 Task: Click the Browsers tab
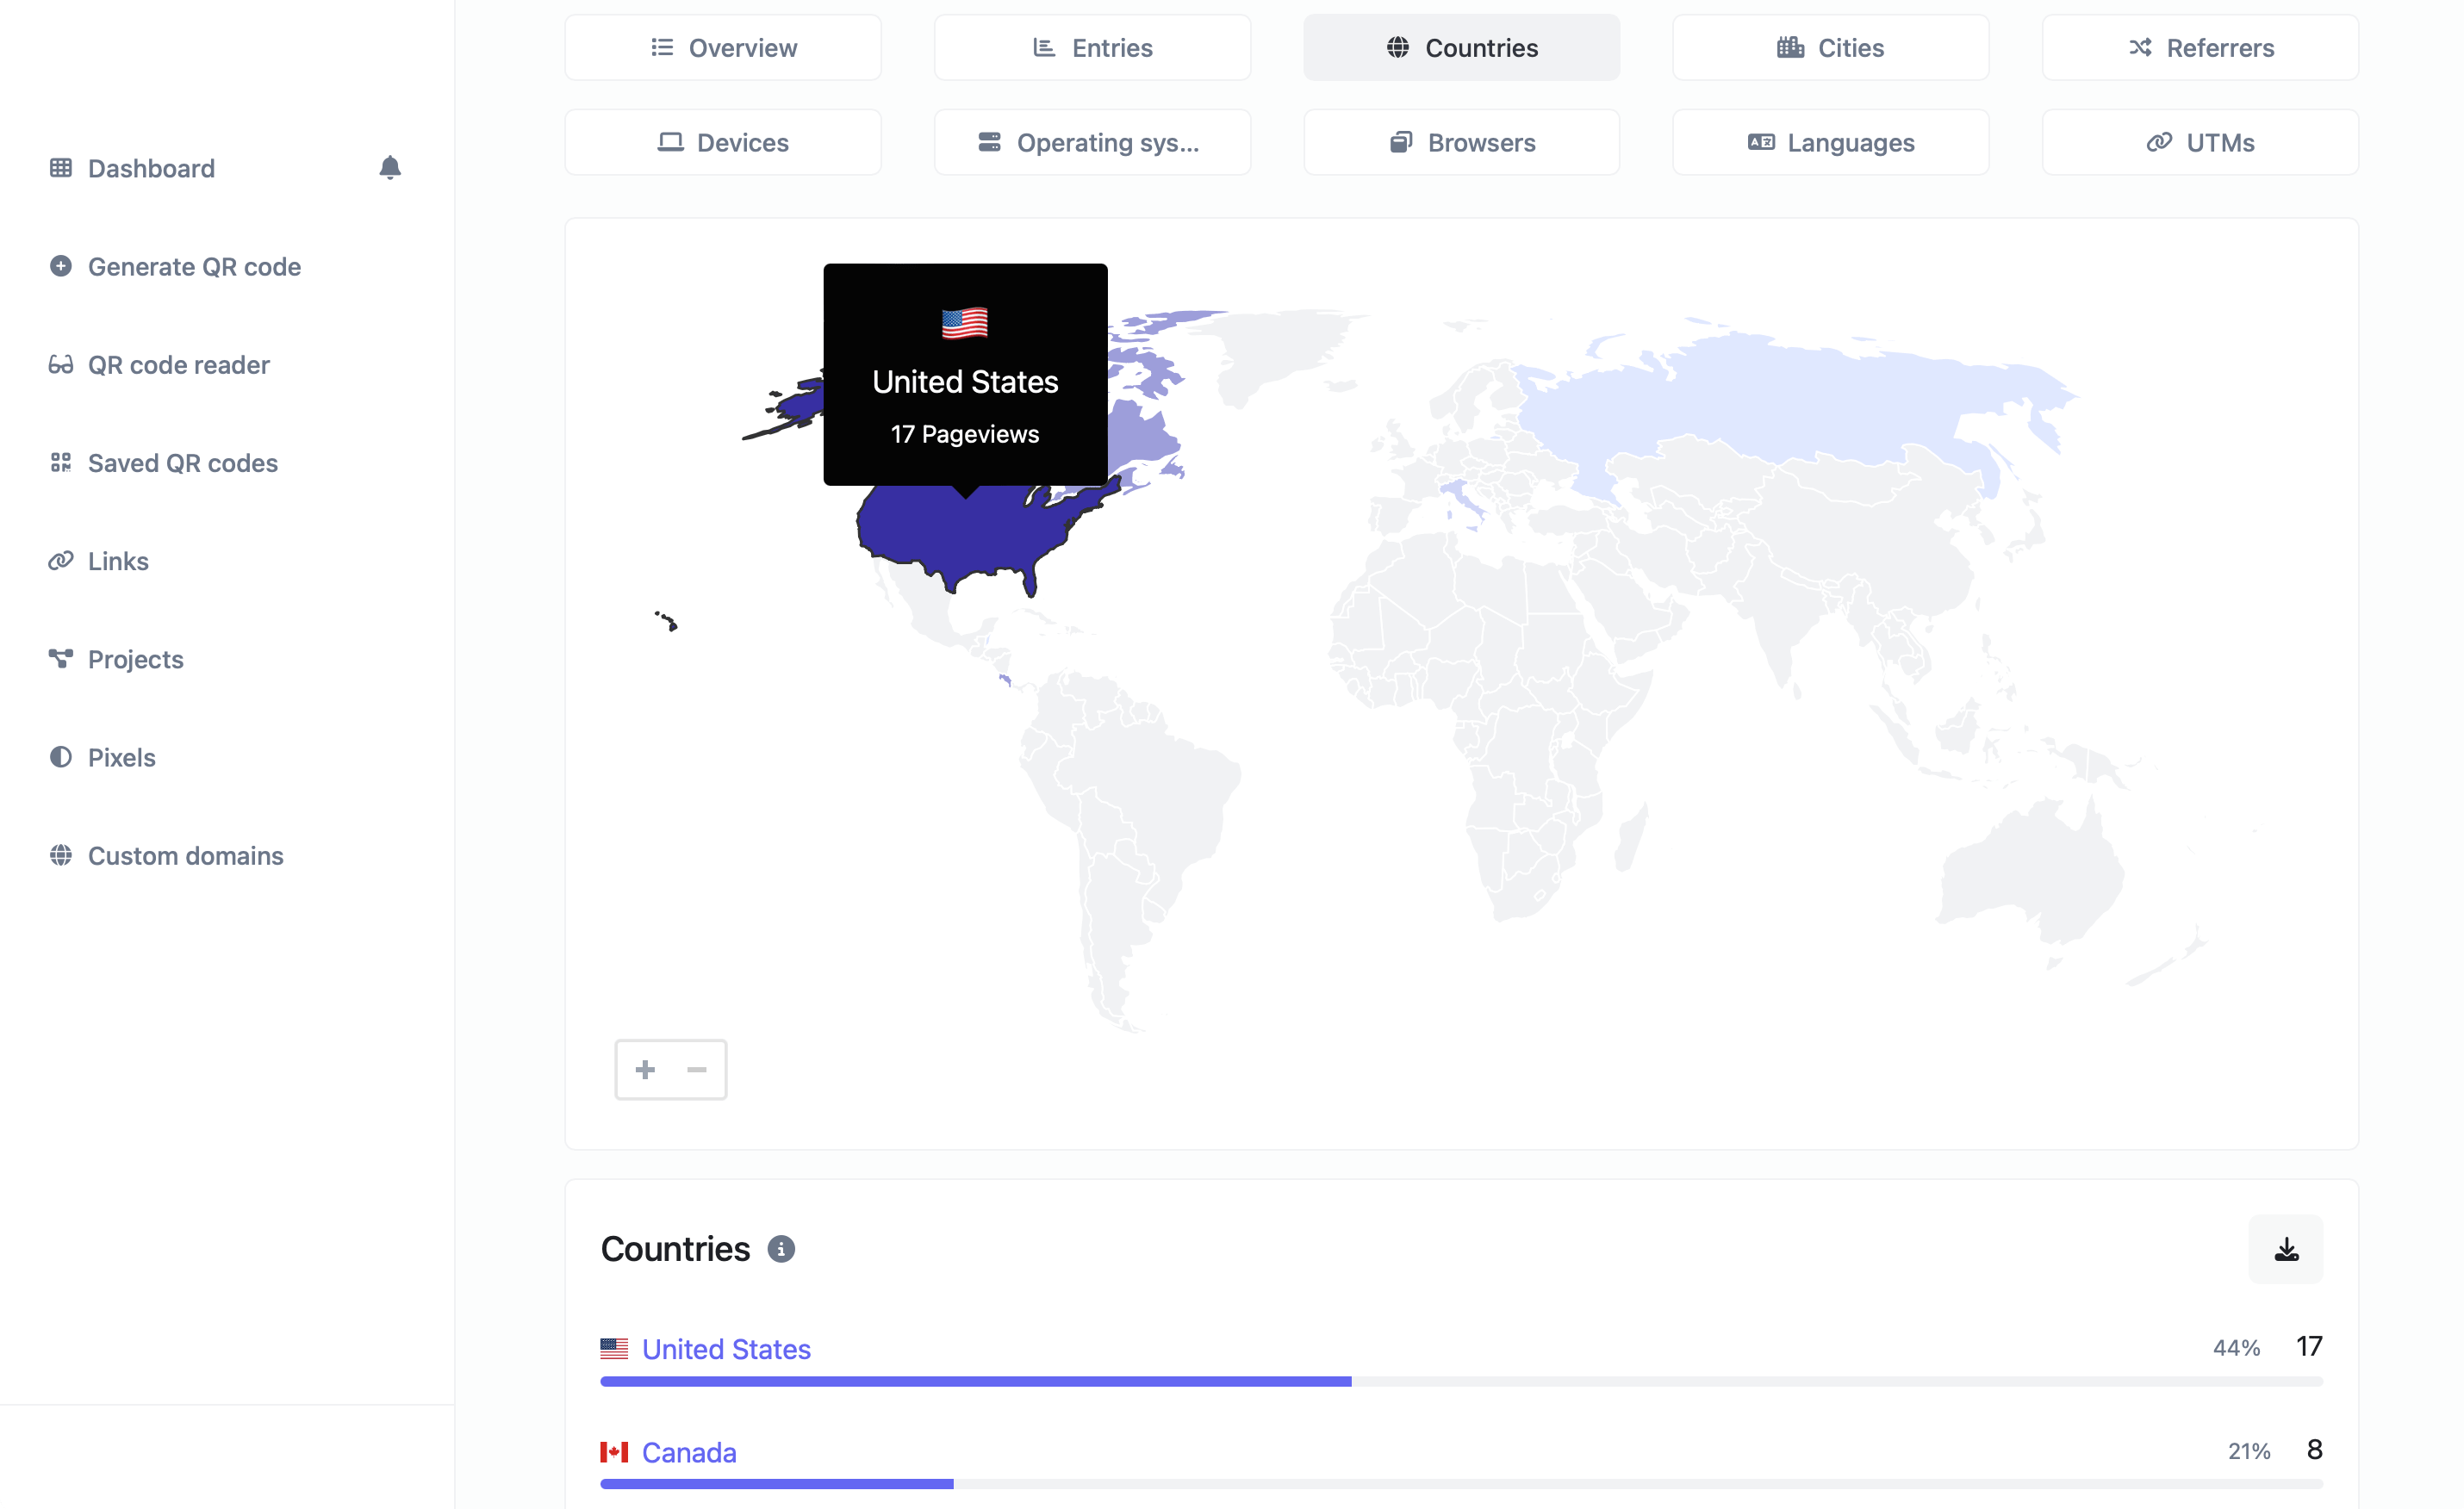tap(1461, 140)
